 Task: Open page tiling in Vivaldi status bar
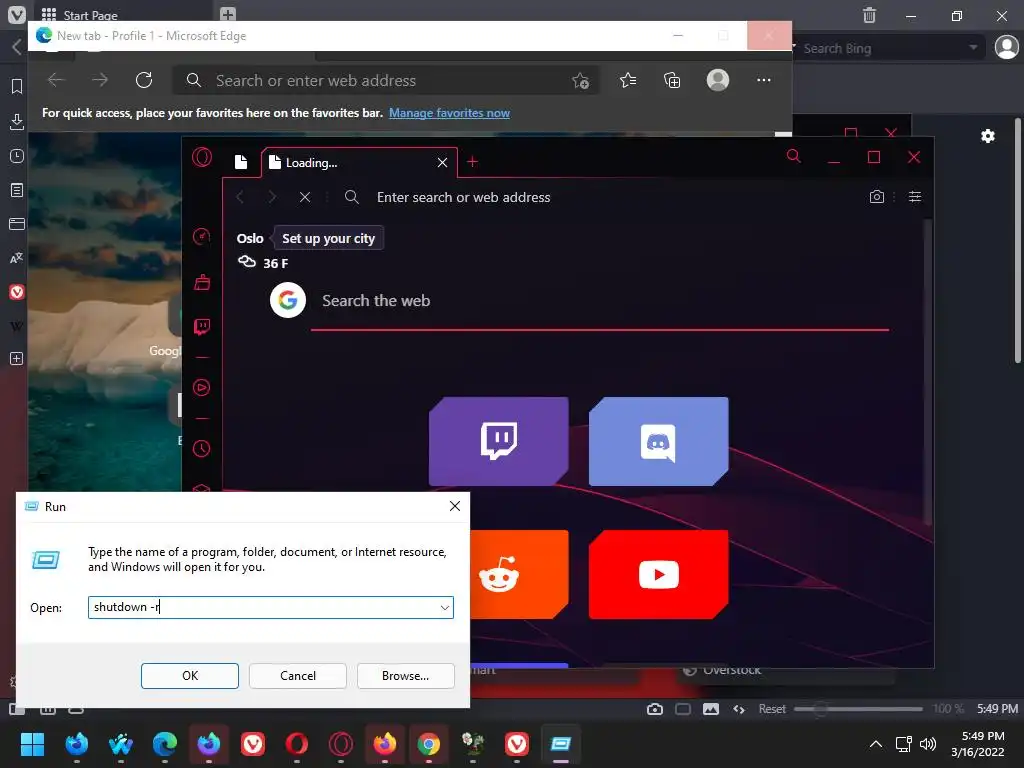(x=683, y=709)
